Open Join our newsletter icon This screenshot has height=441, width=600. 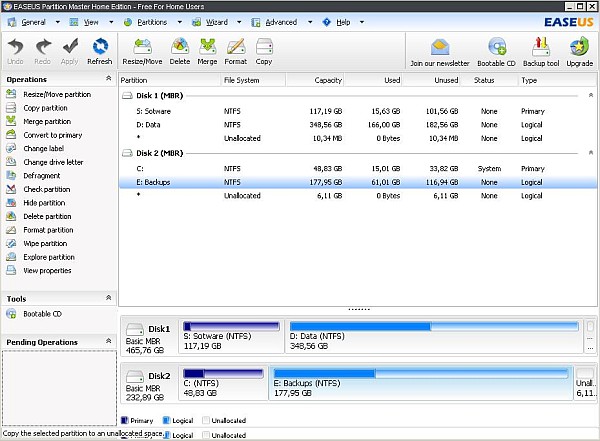pyautogui.click(x=440, y=52)
